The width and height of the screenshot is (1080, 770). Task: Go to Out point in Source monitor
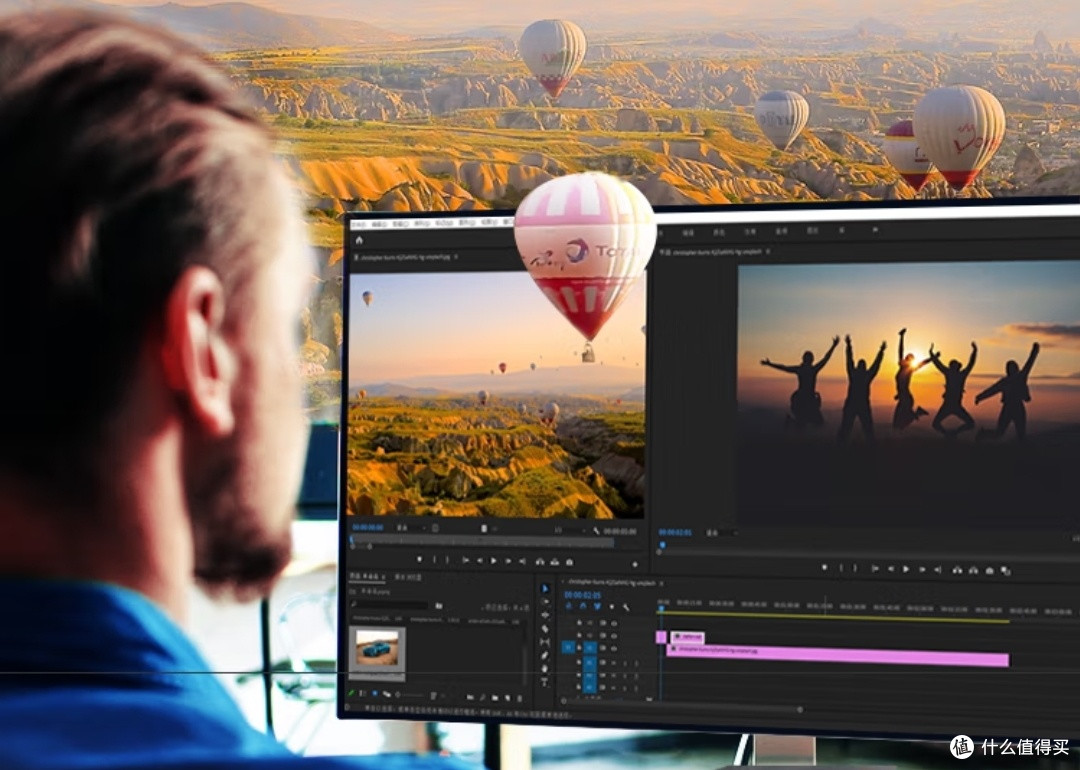tap(523, 561)
